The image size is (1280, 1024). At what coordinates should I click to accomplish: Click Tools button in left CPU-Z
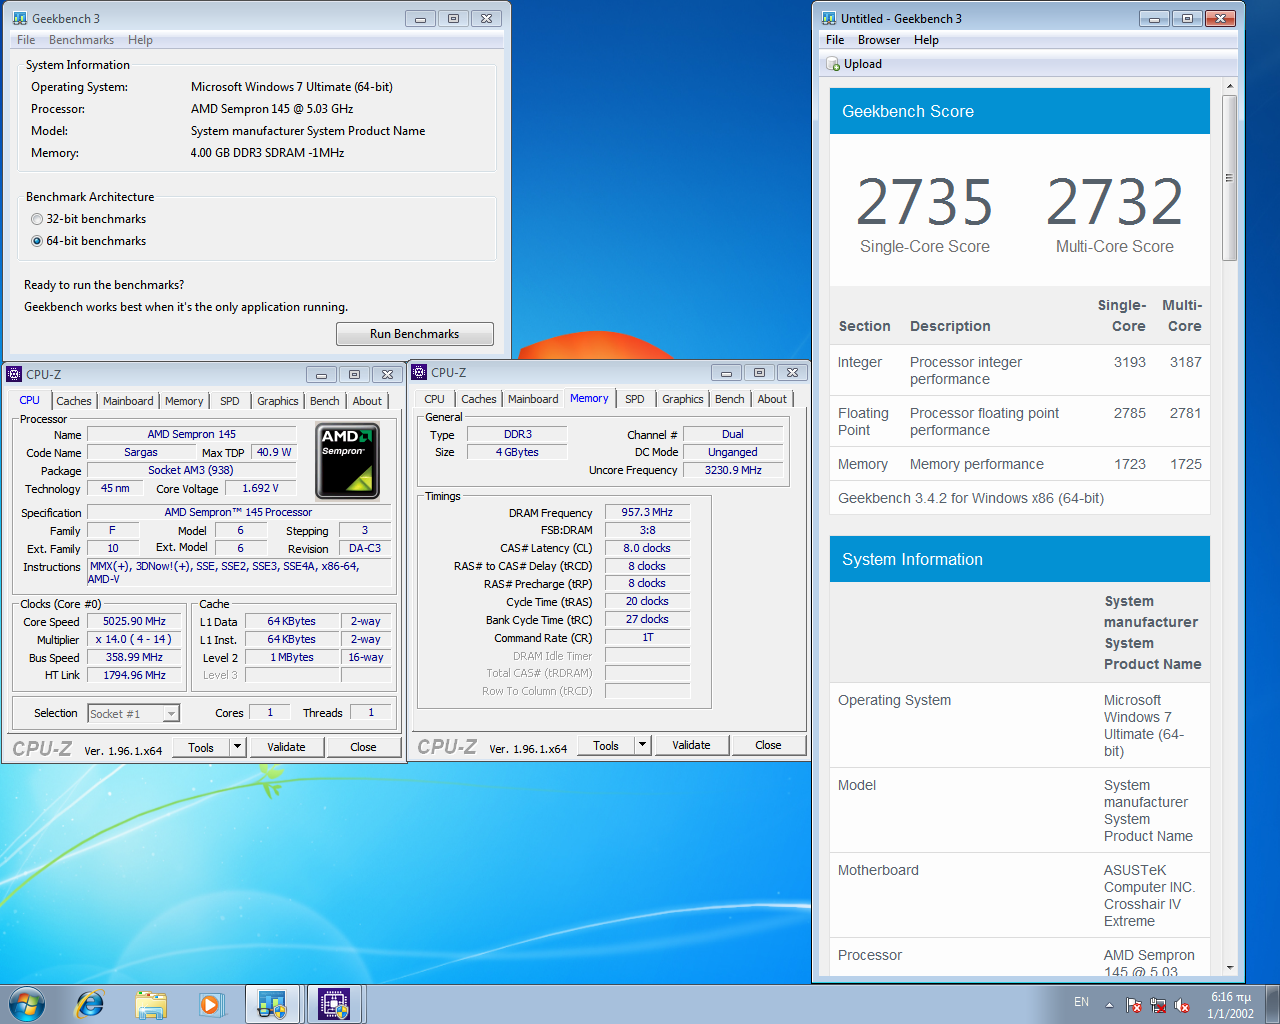(x=201, y=747)
